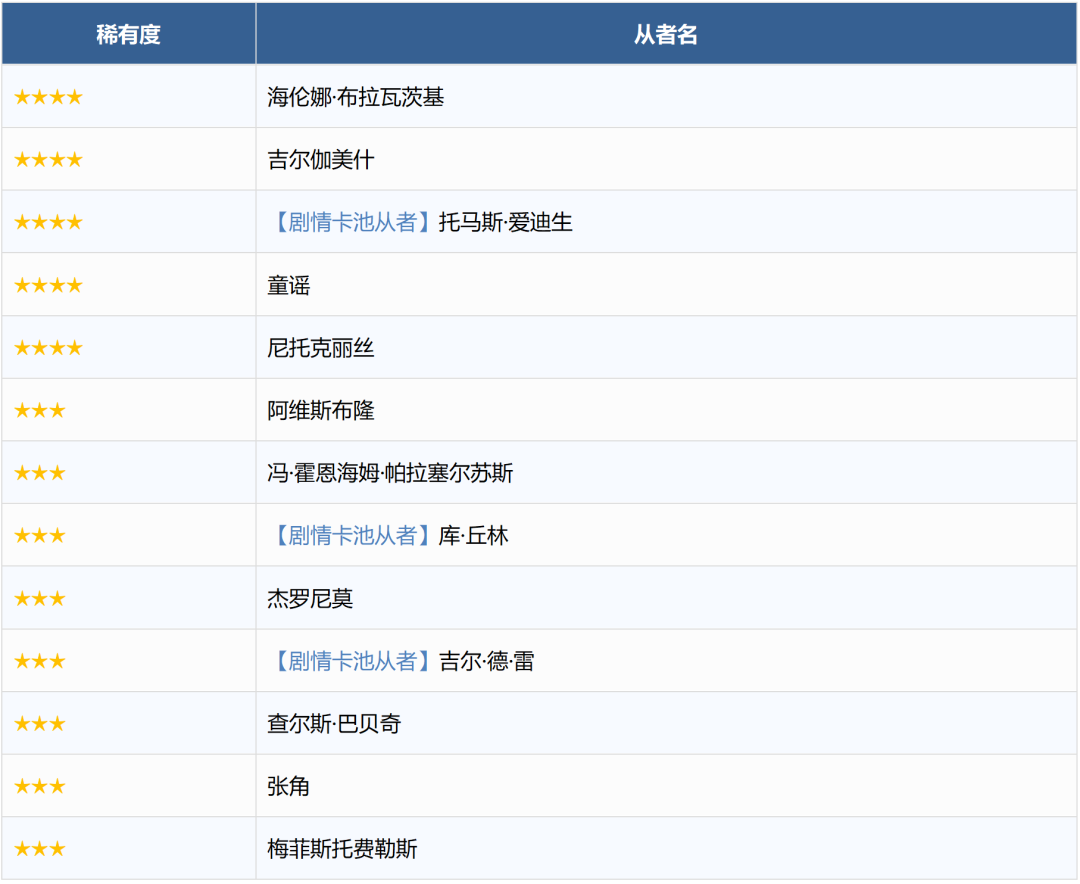1080x884 pixels.
Task: Select servant name 张角
Action: (289, 787)
